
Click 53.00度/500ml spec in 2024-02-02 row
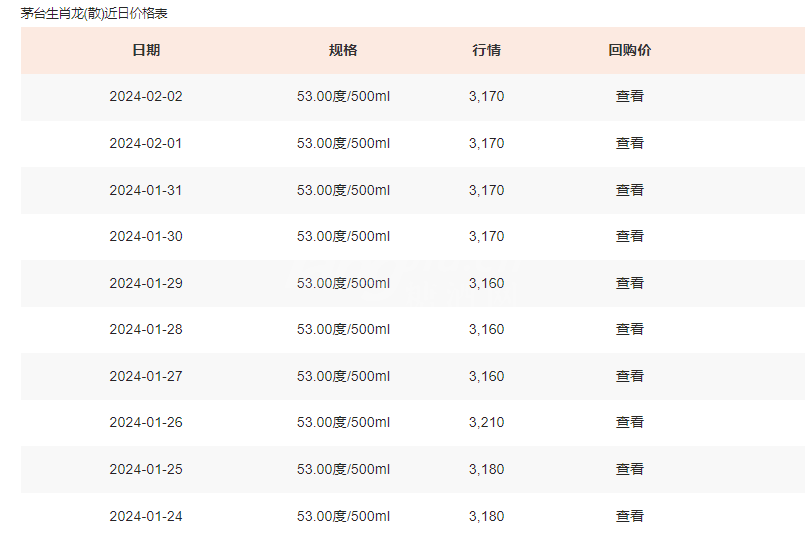pos(343,97)
